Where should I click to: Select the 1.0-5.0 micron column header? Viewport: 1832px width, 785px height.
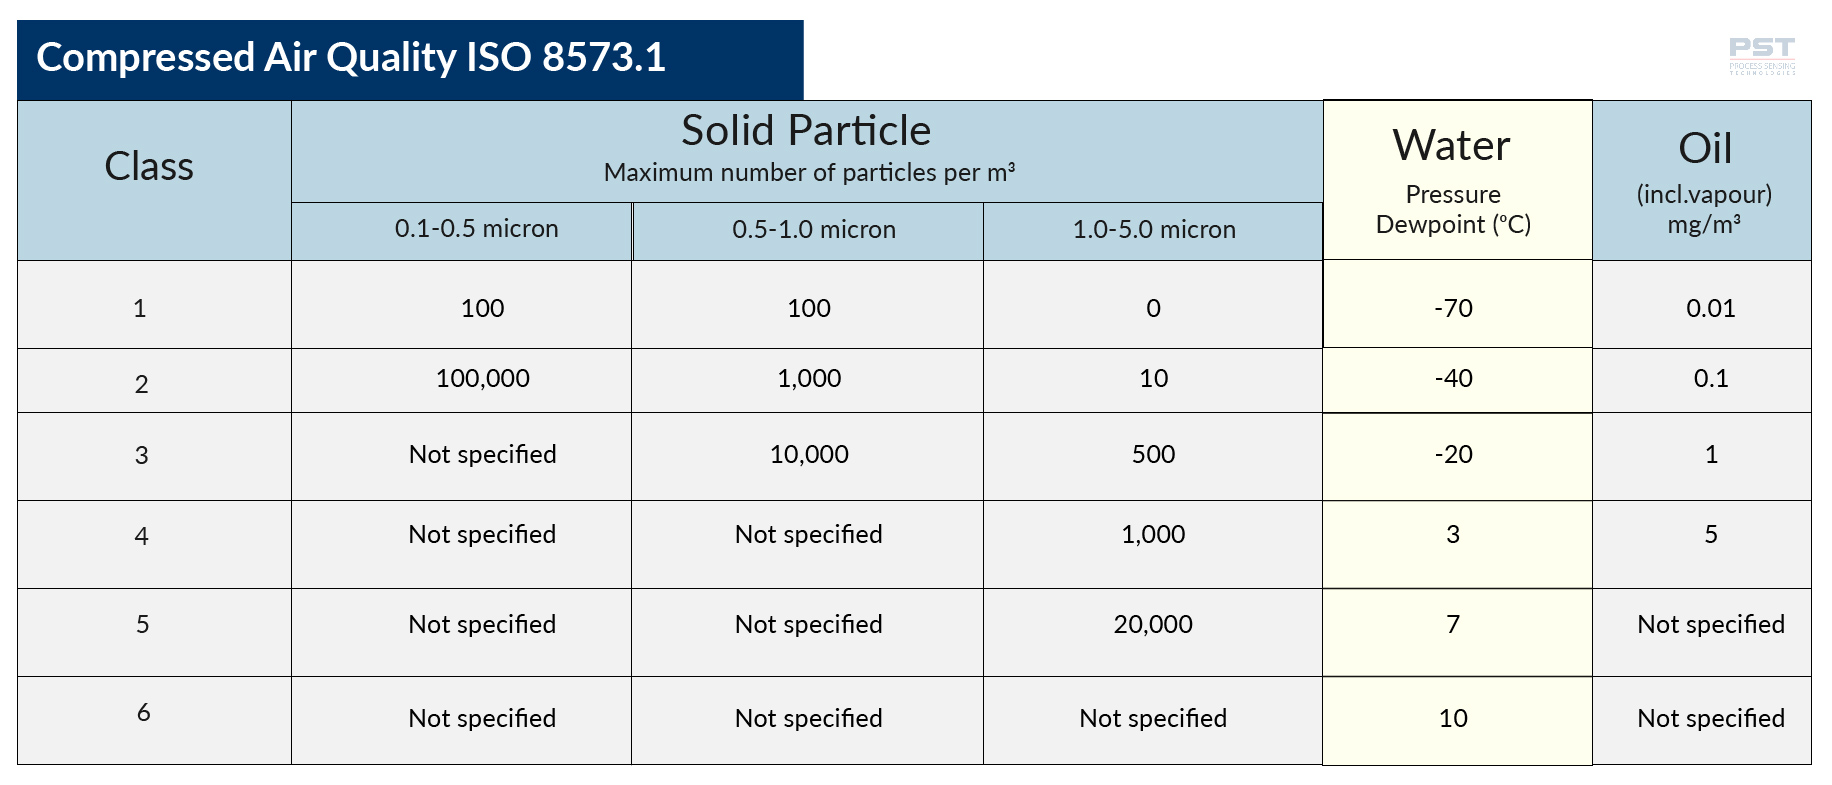click(1153, 230)
